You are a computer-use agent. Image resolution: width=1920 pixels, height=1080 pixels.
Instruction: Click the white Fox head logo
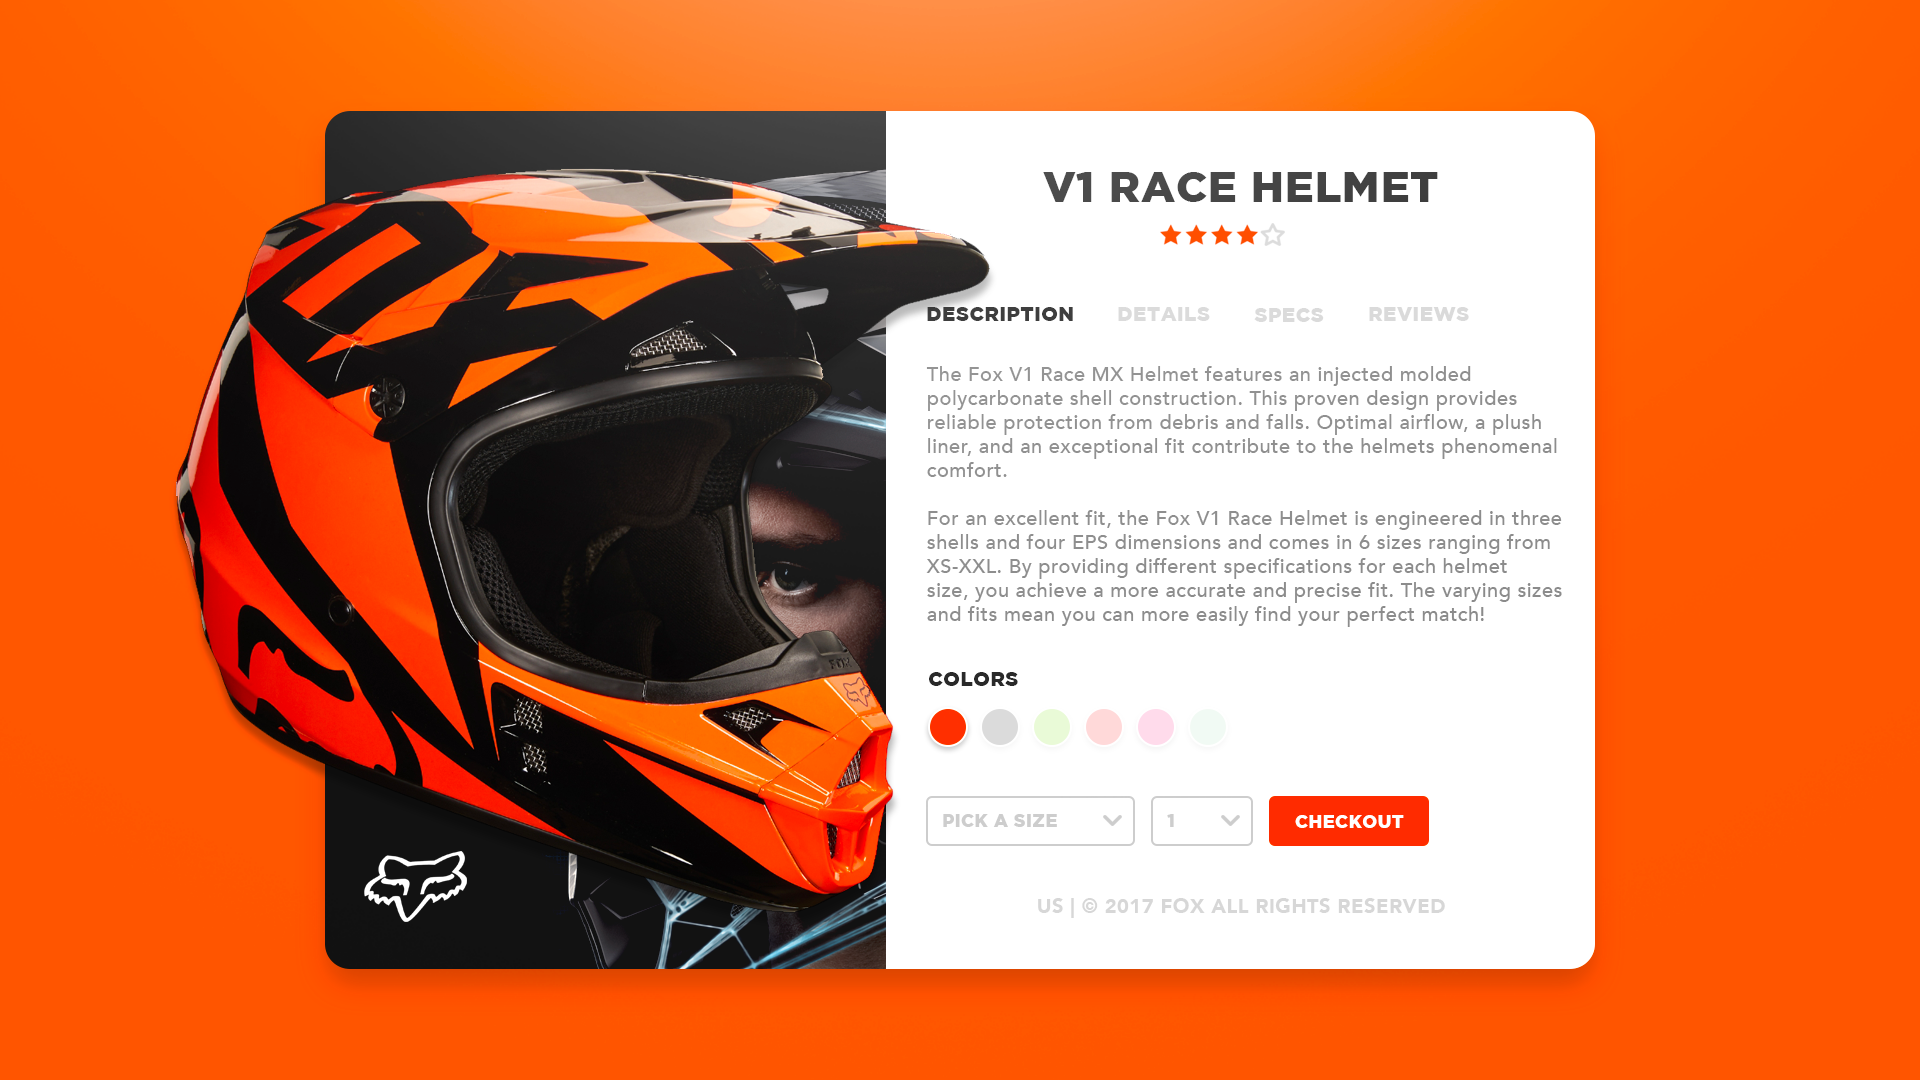tap(415, 886)
